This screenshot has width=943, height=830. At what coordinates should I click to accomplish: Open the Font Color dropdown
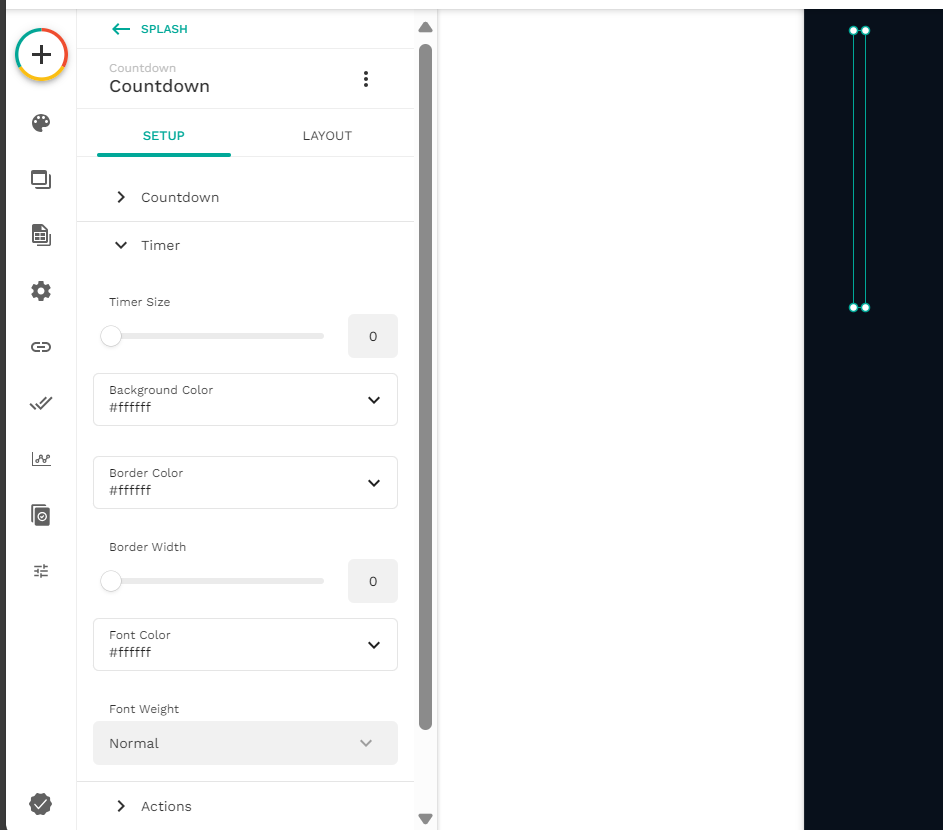(245, 645)
